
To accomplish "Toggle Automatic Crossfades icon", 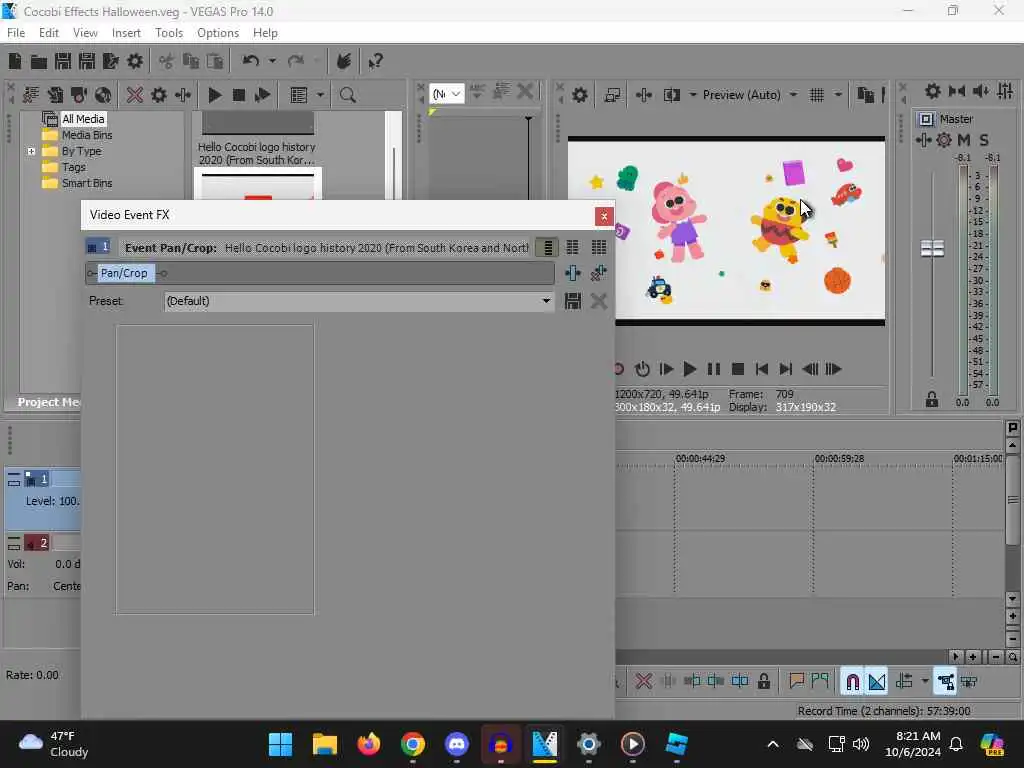I will (876, 682).
